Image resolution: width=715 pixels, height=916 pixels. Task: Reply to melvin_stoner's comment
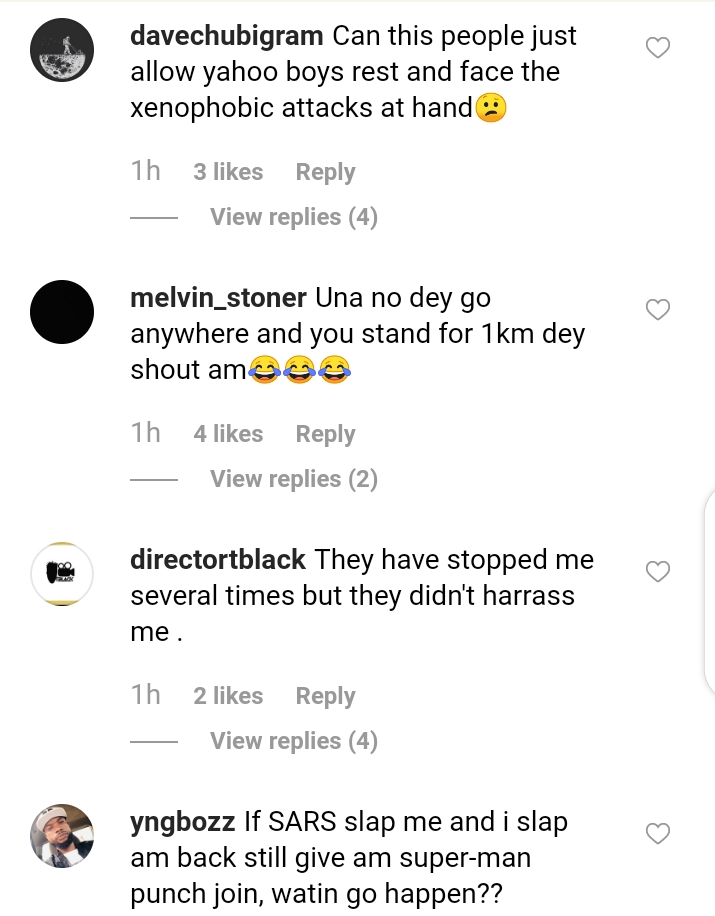click(325, 434)
